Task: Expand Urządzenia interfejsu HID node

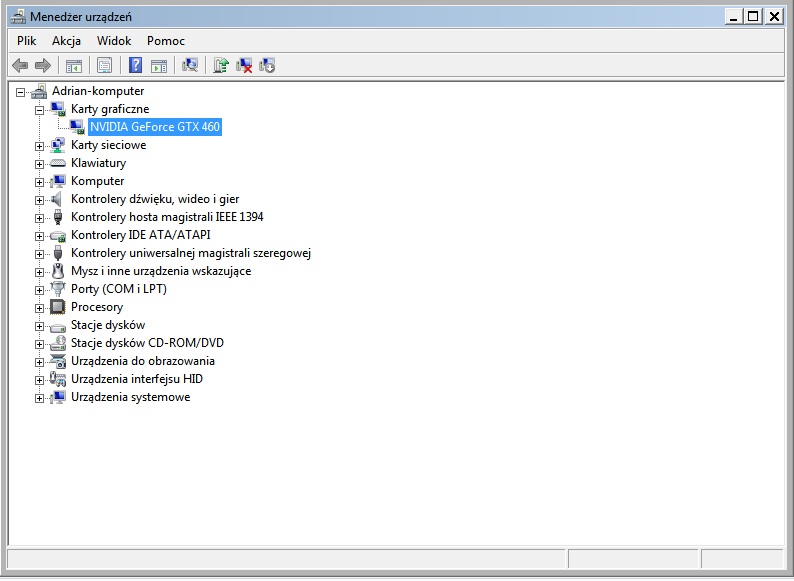Action: tap(39, 380)
